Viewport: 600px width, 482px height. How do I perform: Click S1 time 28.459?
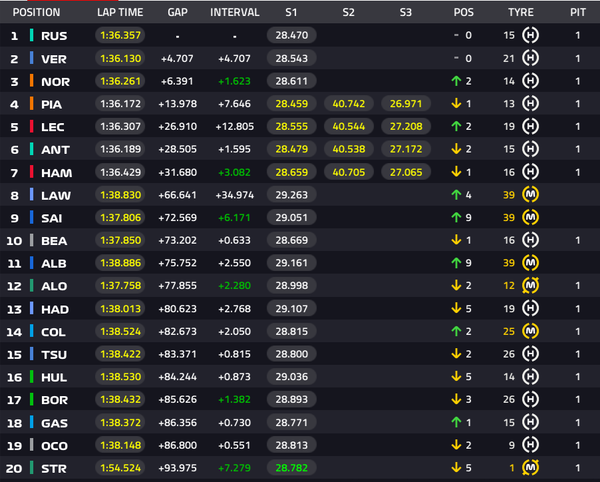click(x=292, y=103)
